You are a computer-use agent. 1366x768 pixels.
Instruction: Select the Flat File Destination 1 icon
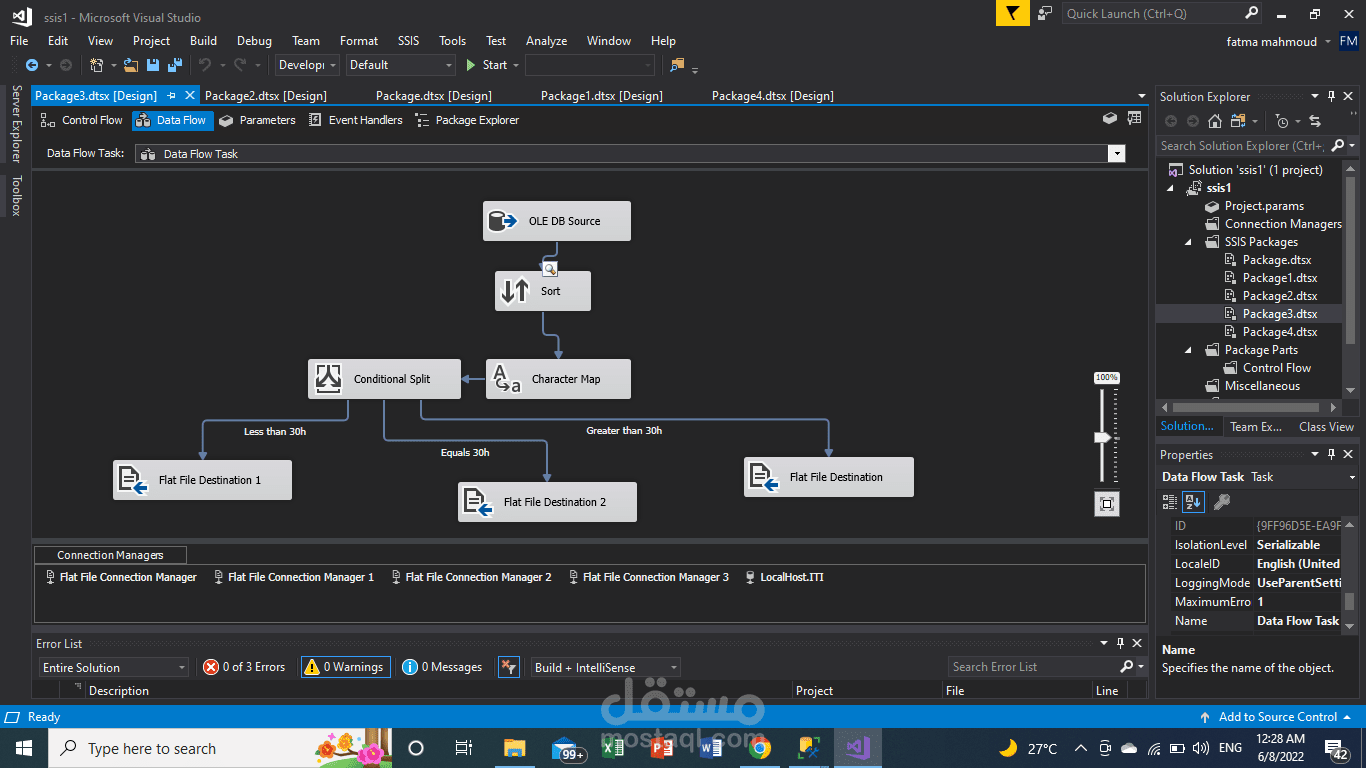134,480
